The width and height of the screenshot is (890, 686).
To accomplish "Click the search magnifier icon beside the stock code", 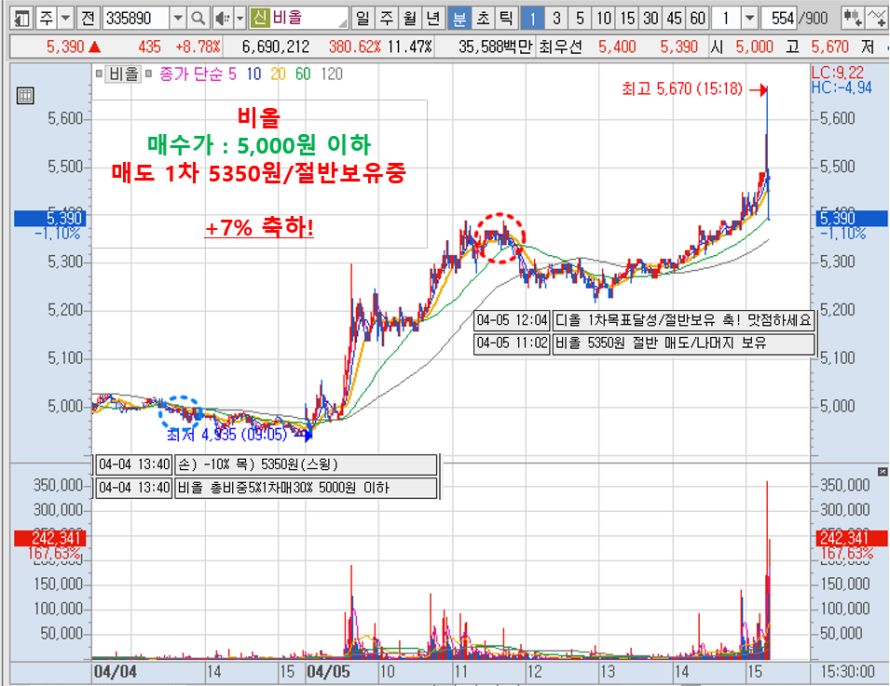I will (x=198, y=18).
